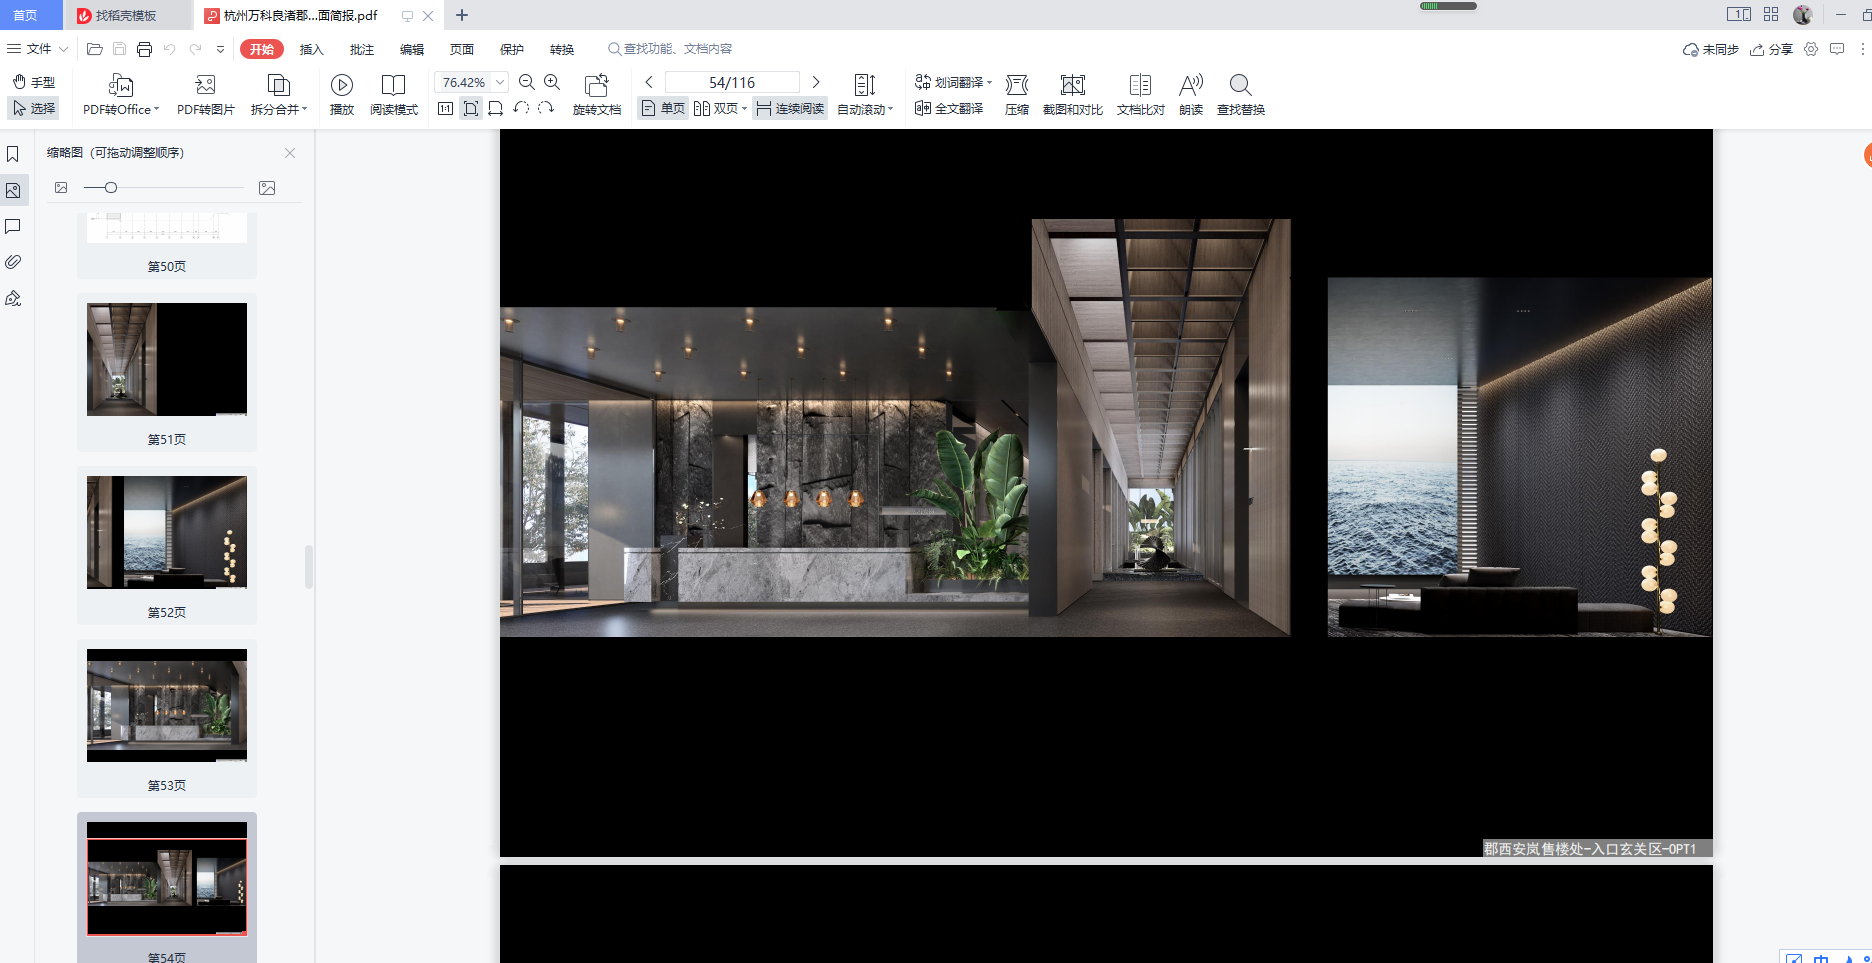Viewport: 1872px width, 963px height.
Task: Open 文档比对 document compare
Action: pyautogui.click(x=1141, y=96)
